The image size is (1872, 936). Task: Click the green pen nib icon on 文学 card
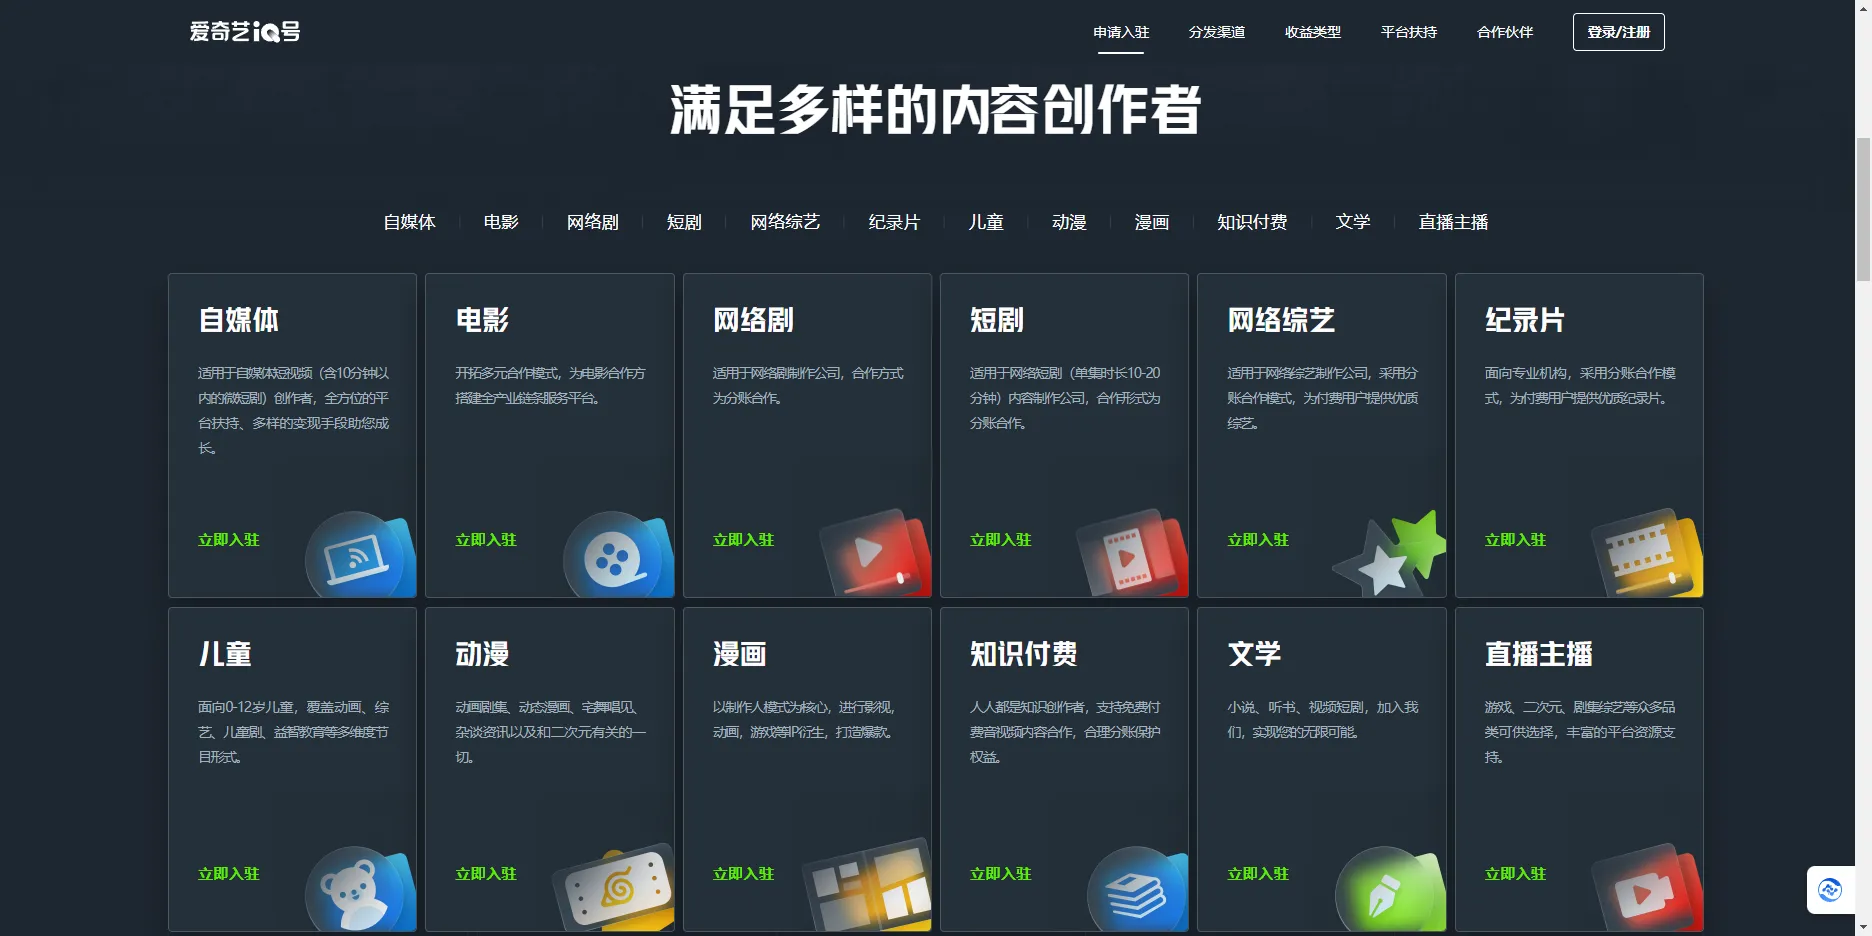tap(1390, 888)
